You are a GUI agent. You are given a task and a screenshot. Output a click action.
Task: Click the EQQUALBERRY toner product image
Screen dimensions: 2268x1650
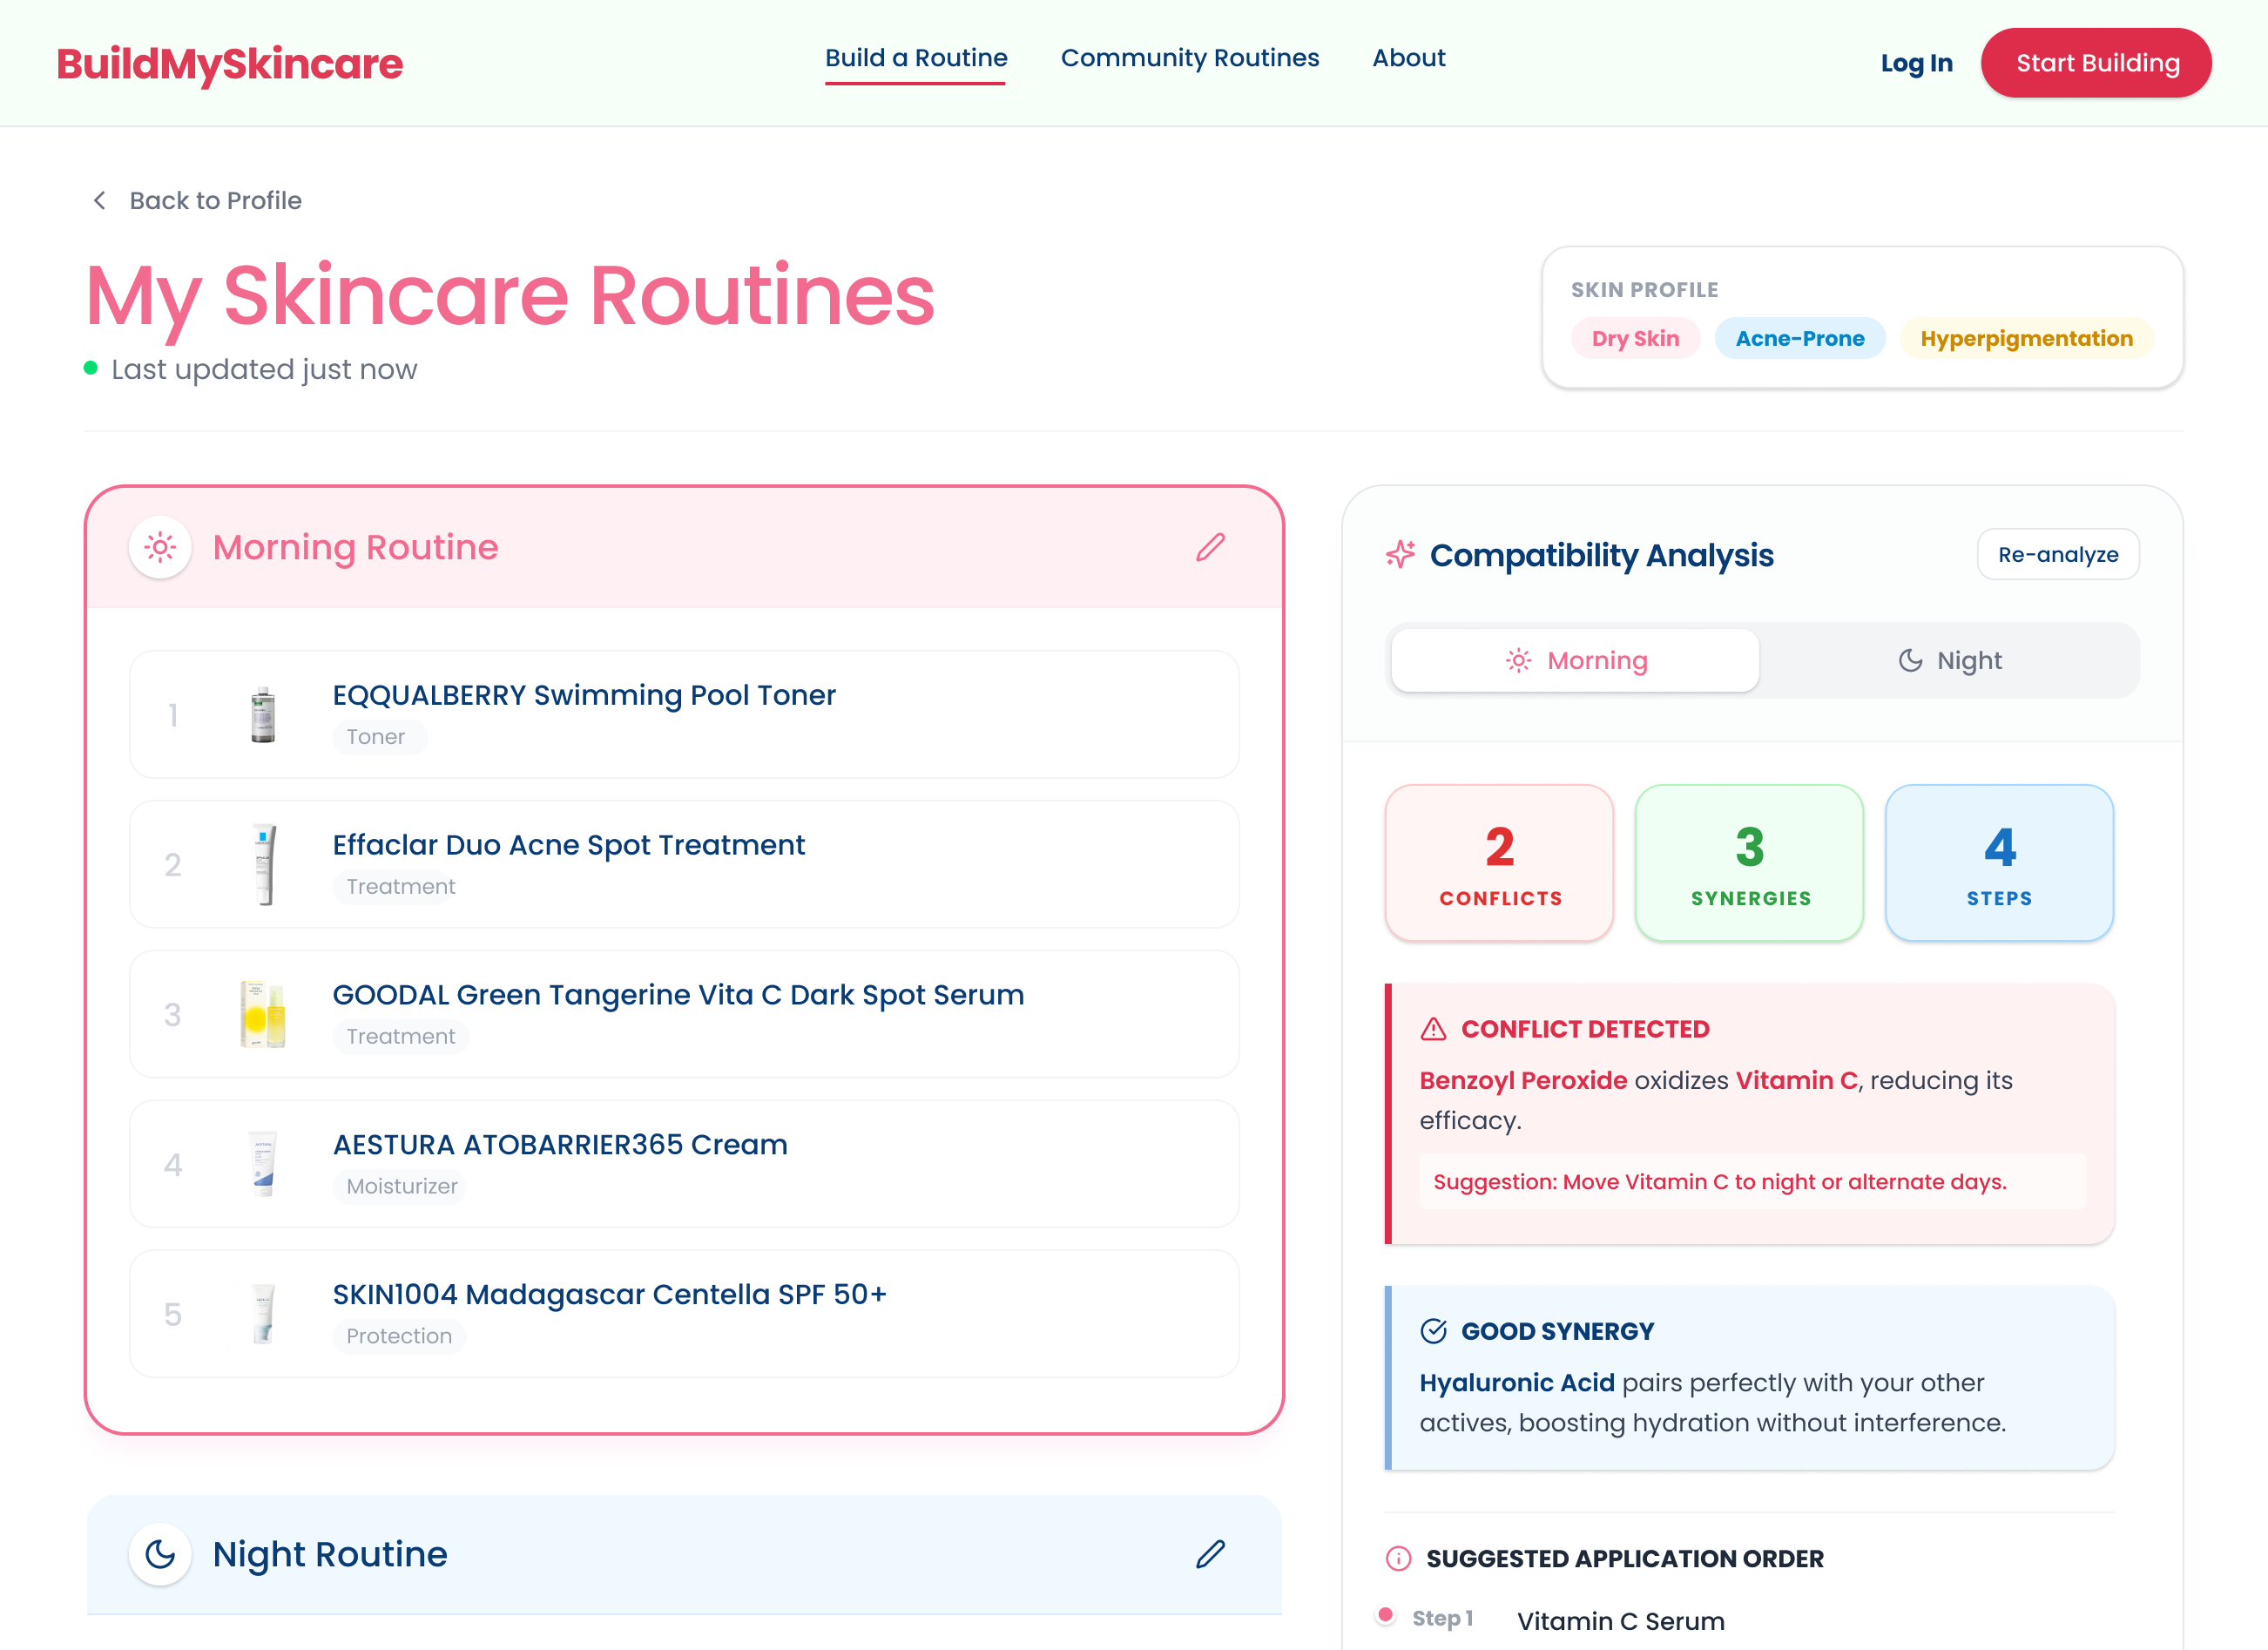tap(263, 714)
